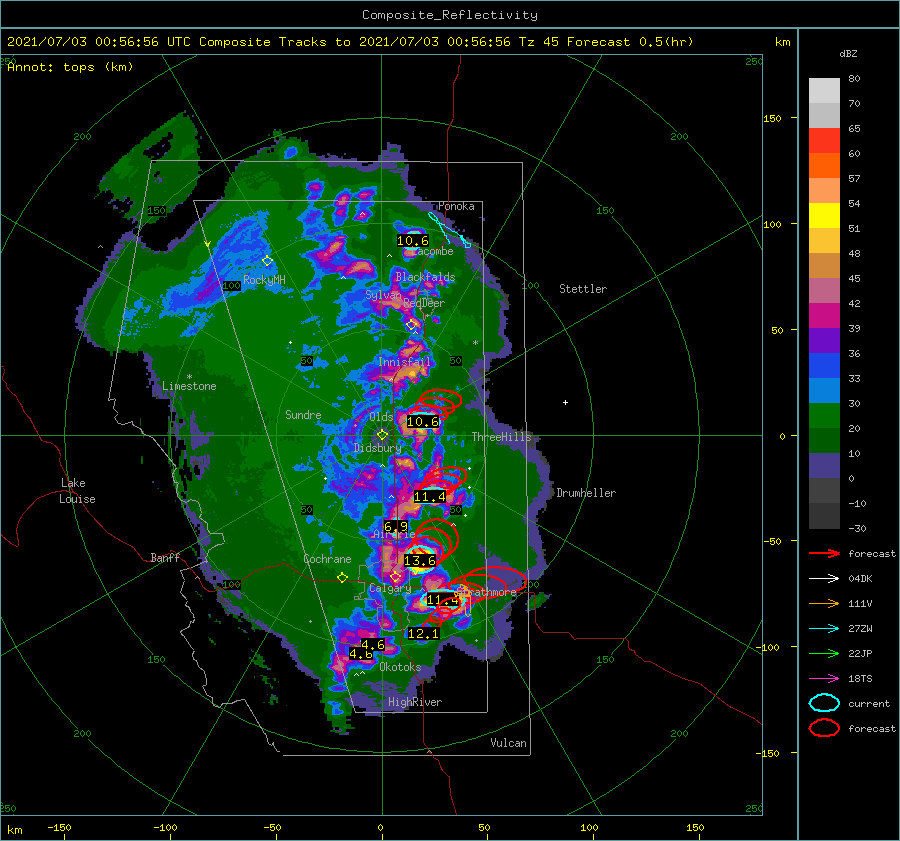900x841 pixels.
Task: Click the Lake Louise label
Action: tap(77, 491)
